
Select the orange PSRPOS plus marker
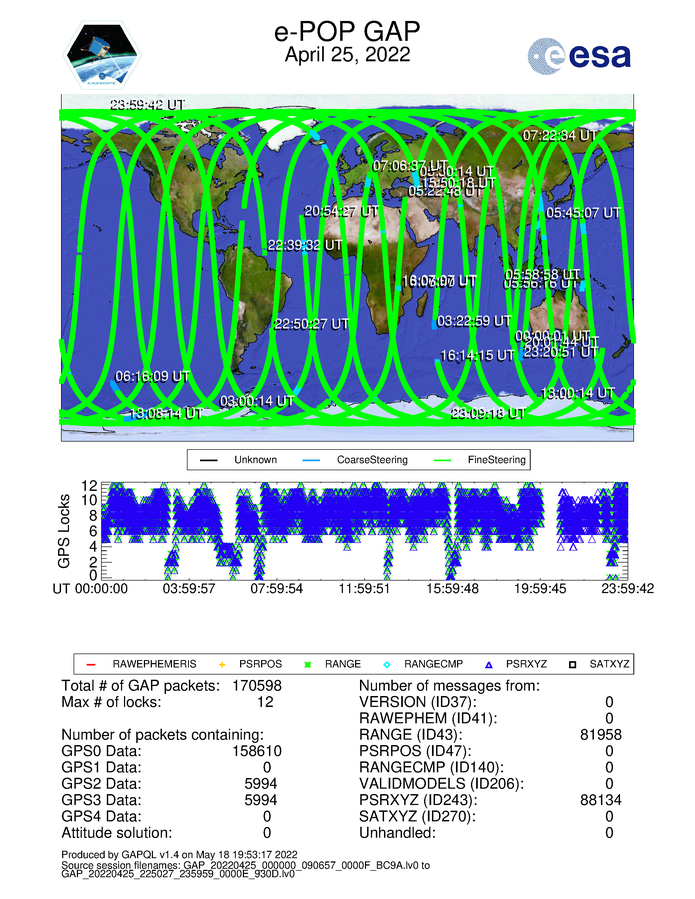[x=222, y=663]
